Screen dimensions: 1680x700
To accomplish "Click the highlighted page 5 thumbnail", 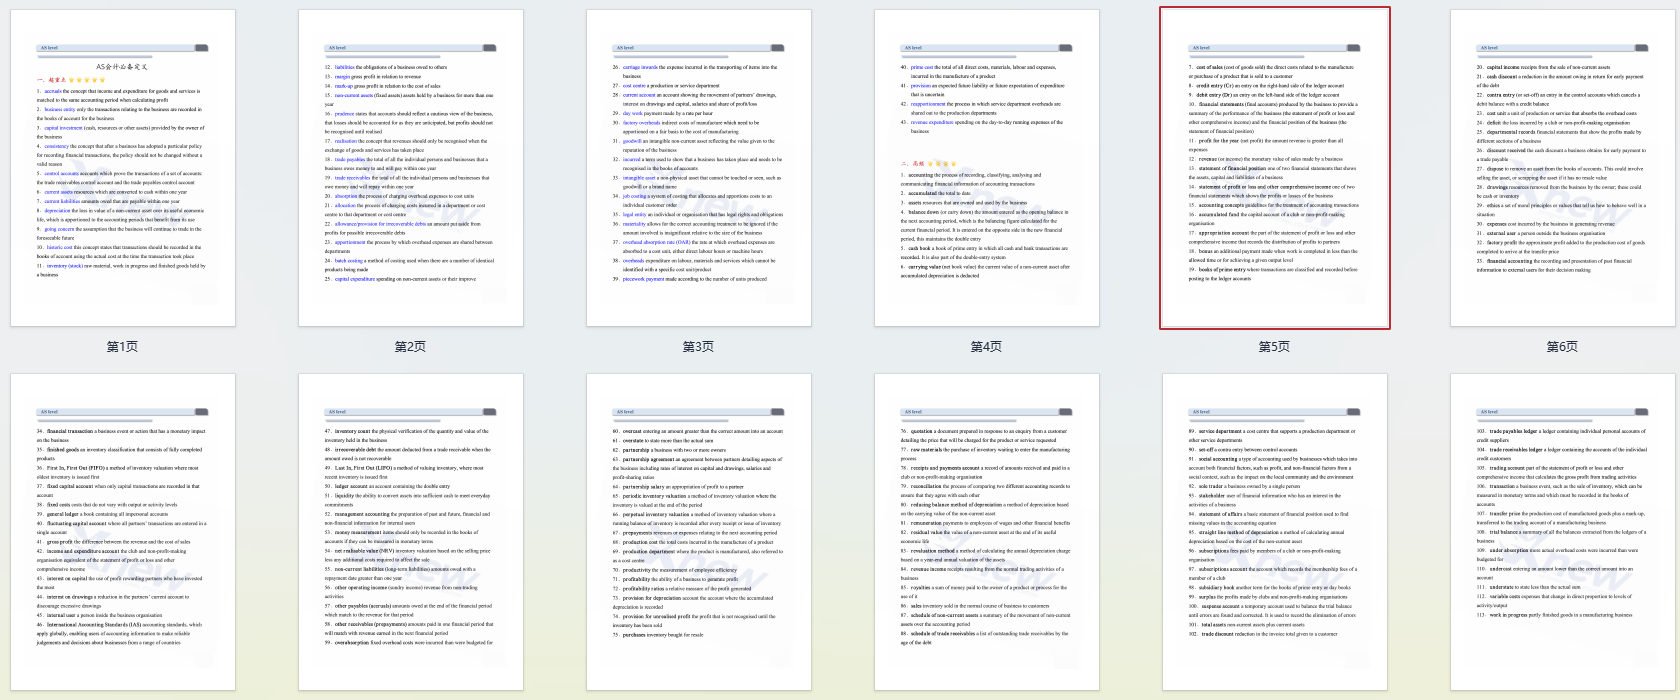I will coord(1275,168).
